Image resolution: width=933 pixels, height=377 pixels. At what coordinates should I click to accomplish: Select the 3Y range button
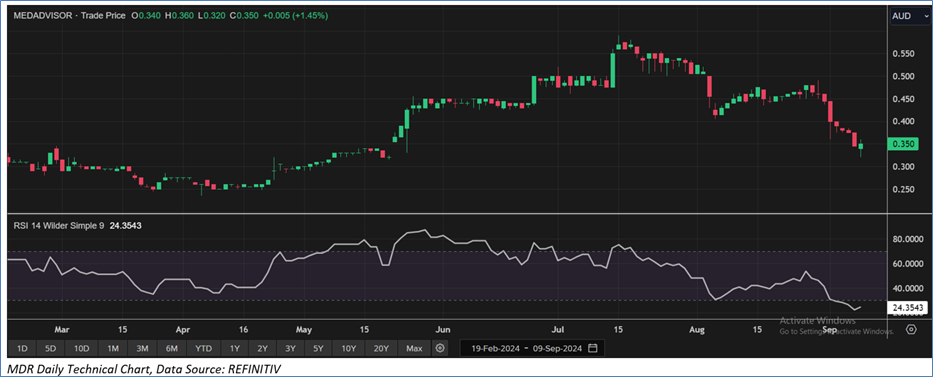[x=290, y=348]
